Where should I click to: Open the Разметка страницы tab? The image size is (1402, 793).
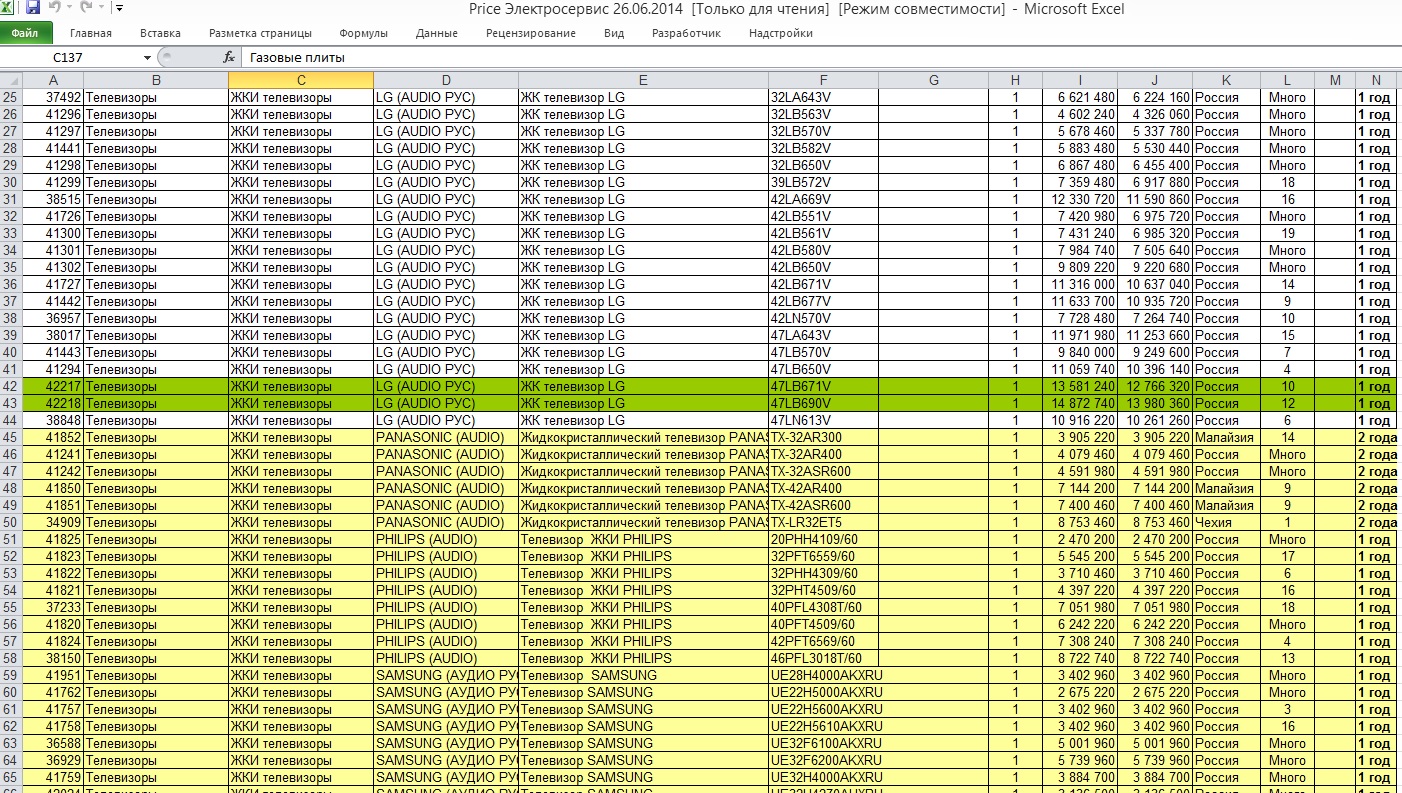260,33
